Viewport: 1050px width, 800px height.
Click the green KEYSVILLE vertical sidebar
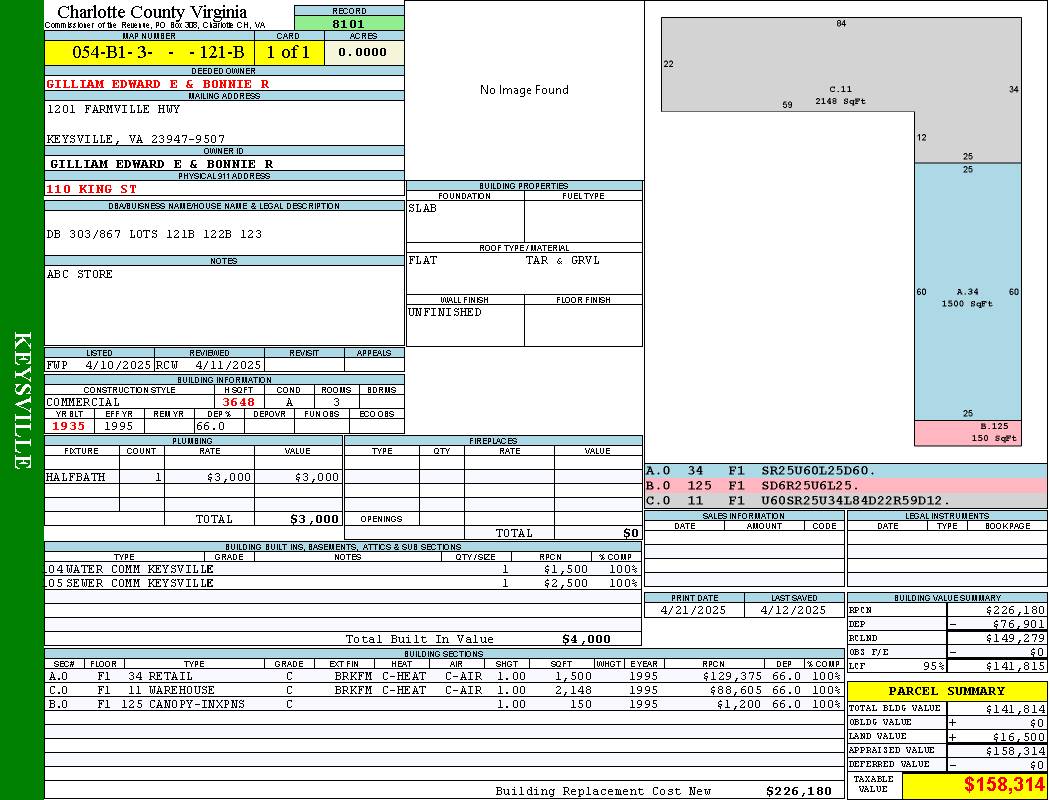[22, 400]
